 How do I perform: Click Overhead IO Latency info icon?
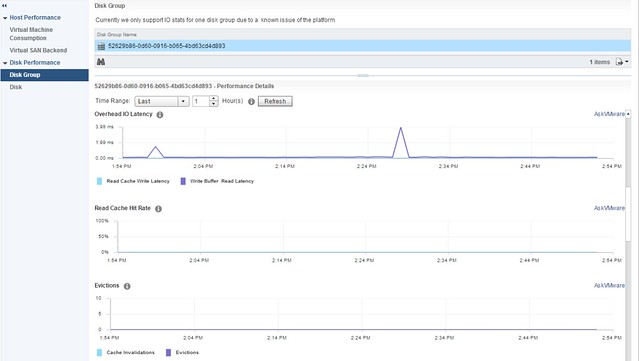[160, 114]
